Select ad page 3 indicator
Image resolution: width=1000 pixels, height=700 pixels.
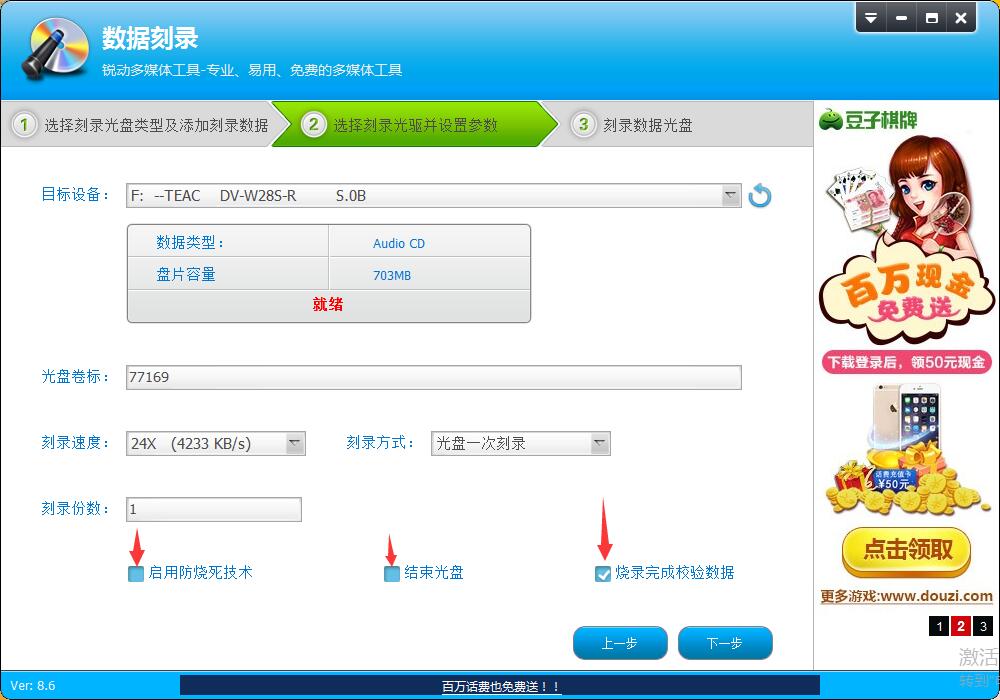coord(983,627)
